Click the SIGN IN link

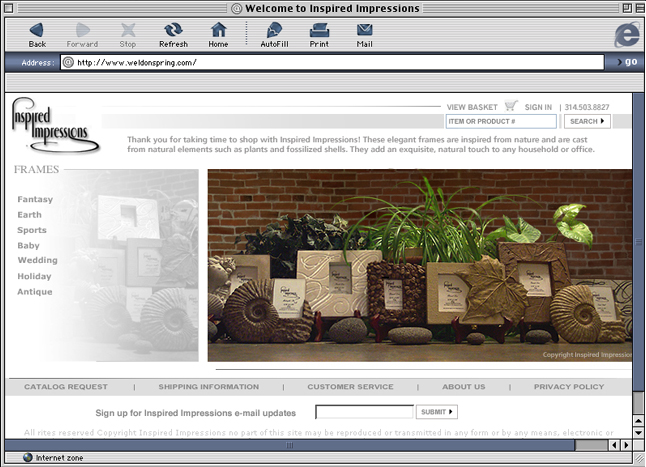click(538, 107)
